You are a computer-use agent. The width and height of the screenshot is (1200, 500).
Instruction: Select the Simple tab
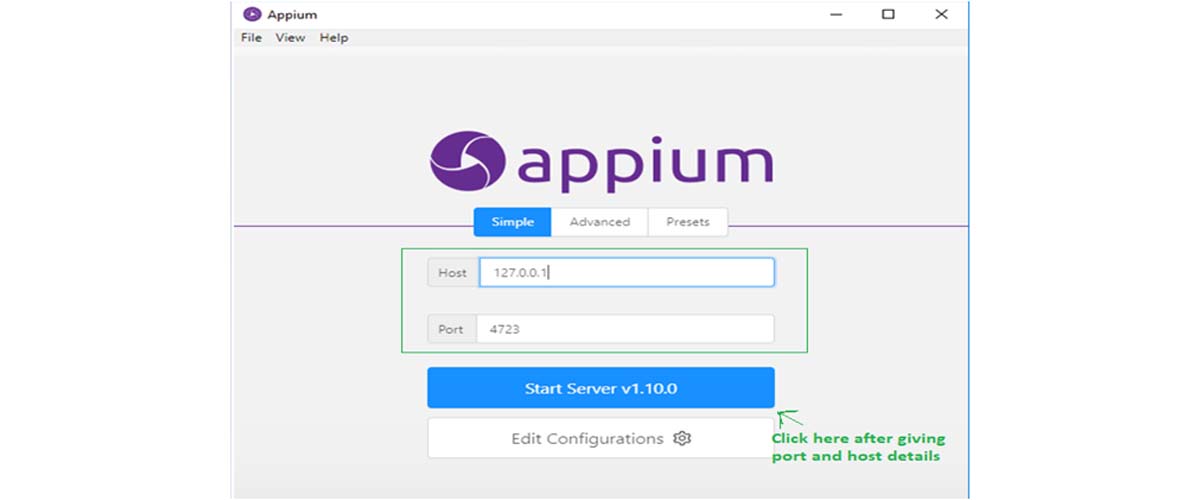coord(512,222)
